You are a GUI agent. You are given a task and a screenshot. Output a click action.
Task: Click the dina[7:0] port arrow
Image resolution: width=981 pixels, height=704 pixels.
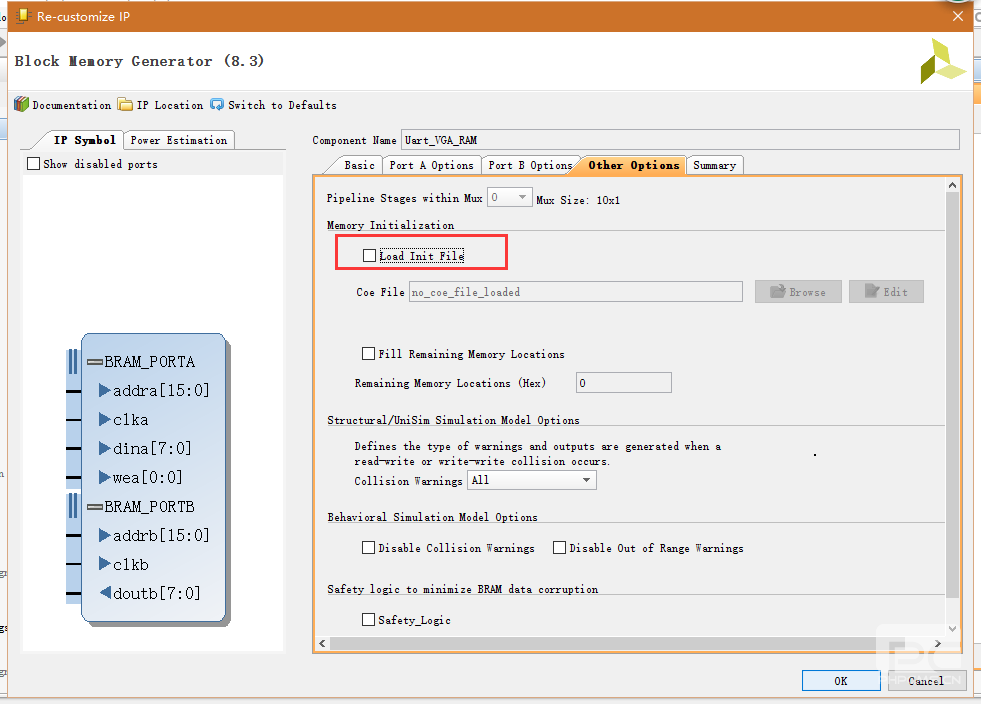click(x=104, y=448)
